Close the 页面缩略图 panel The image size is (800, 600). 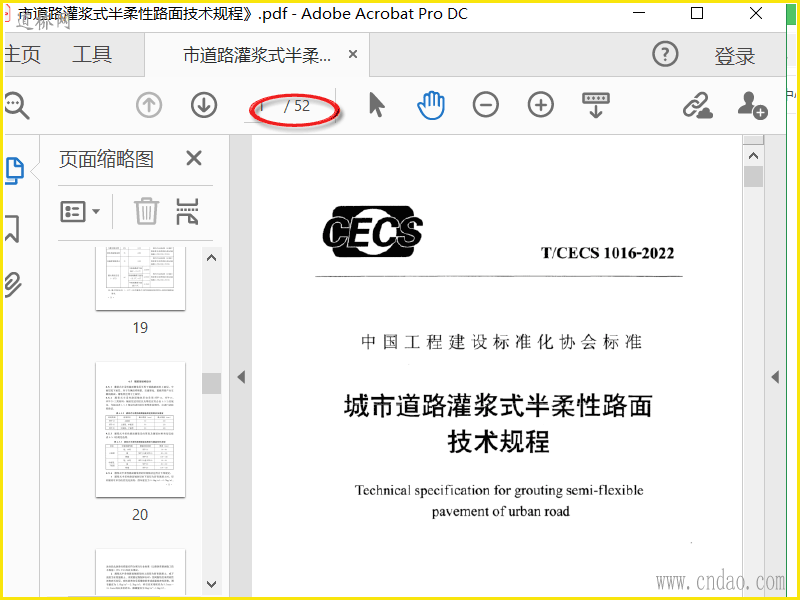tap(194, 159)
